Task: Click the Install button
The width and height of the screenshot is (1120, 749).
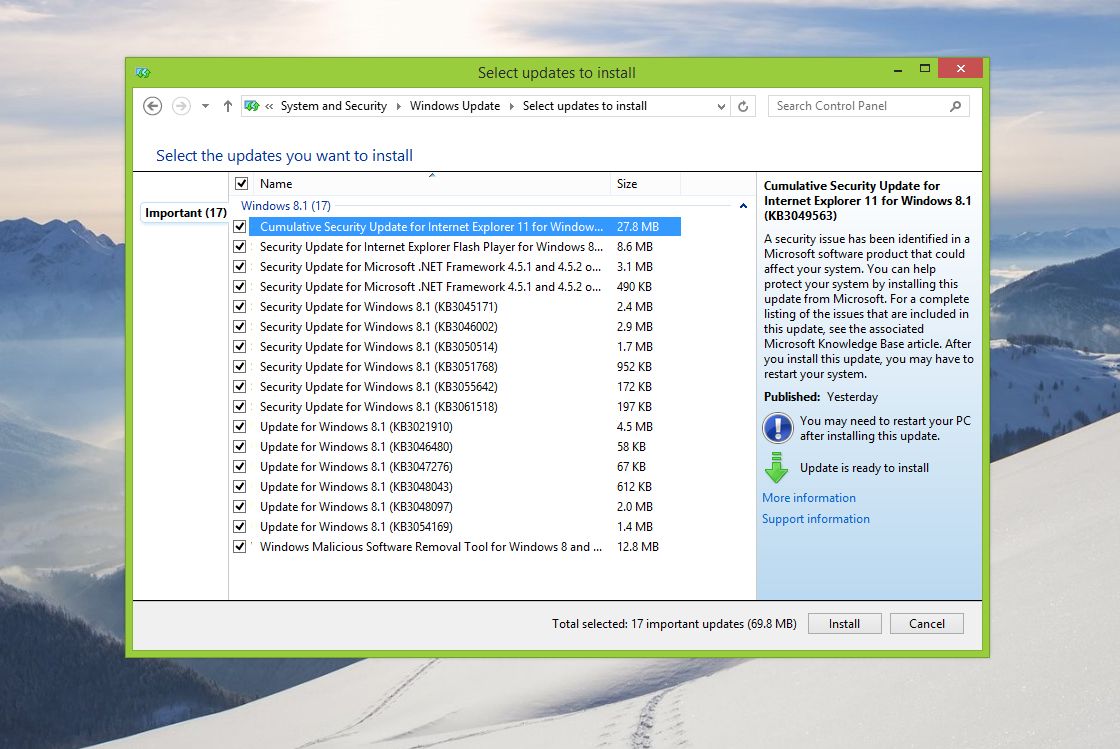Action: tap(844, 623)
